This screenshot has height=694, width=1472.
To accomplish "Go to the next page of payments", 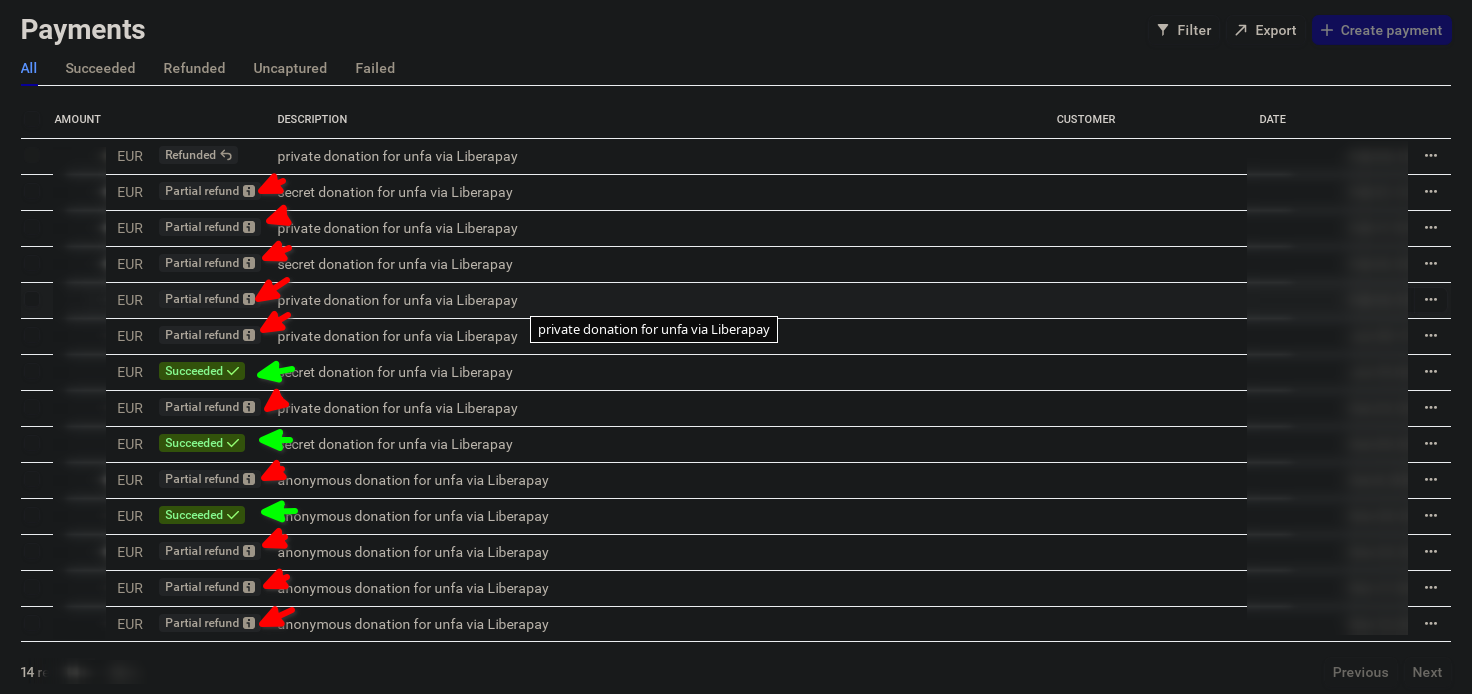I will [x=1427, y=672].
